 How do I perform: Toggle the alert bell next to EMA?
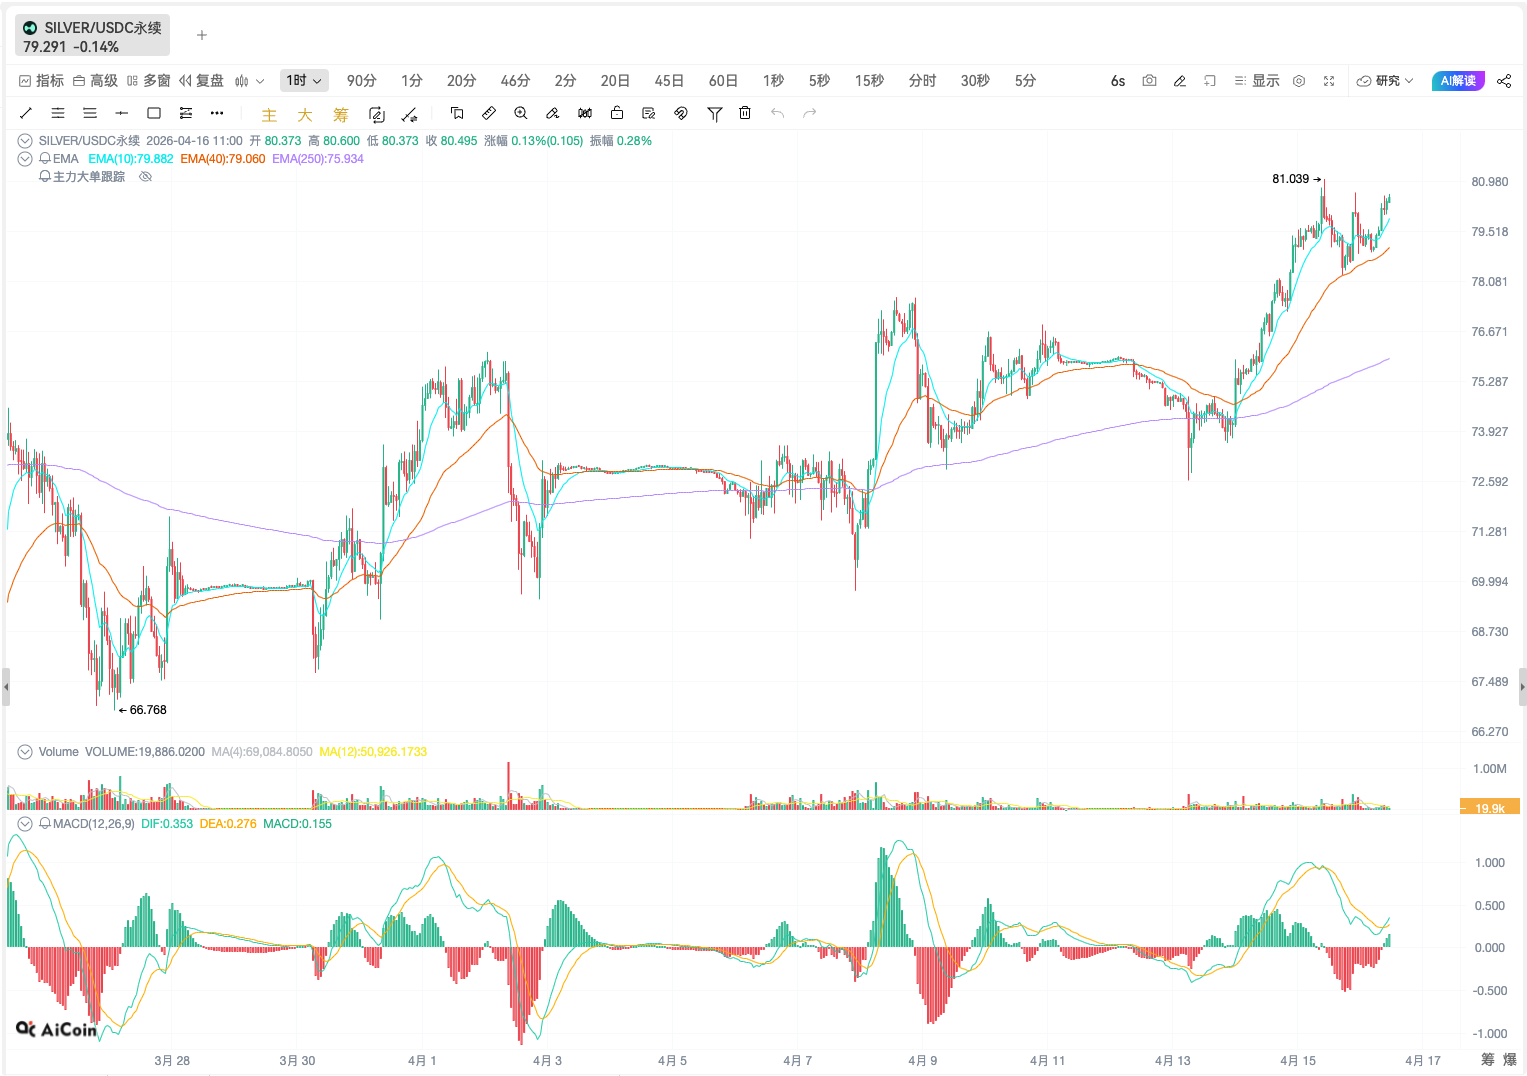[x=45, y=159]
